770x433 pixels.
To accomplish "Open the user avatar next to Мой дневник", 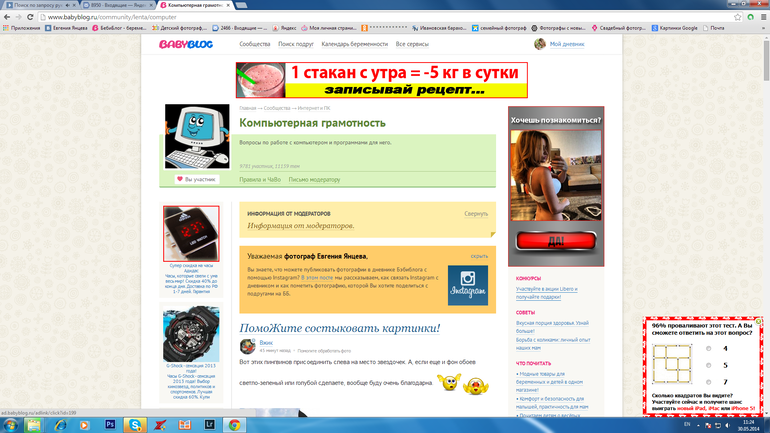I will click(x=540, y=44).
